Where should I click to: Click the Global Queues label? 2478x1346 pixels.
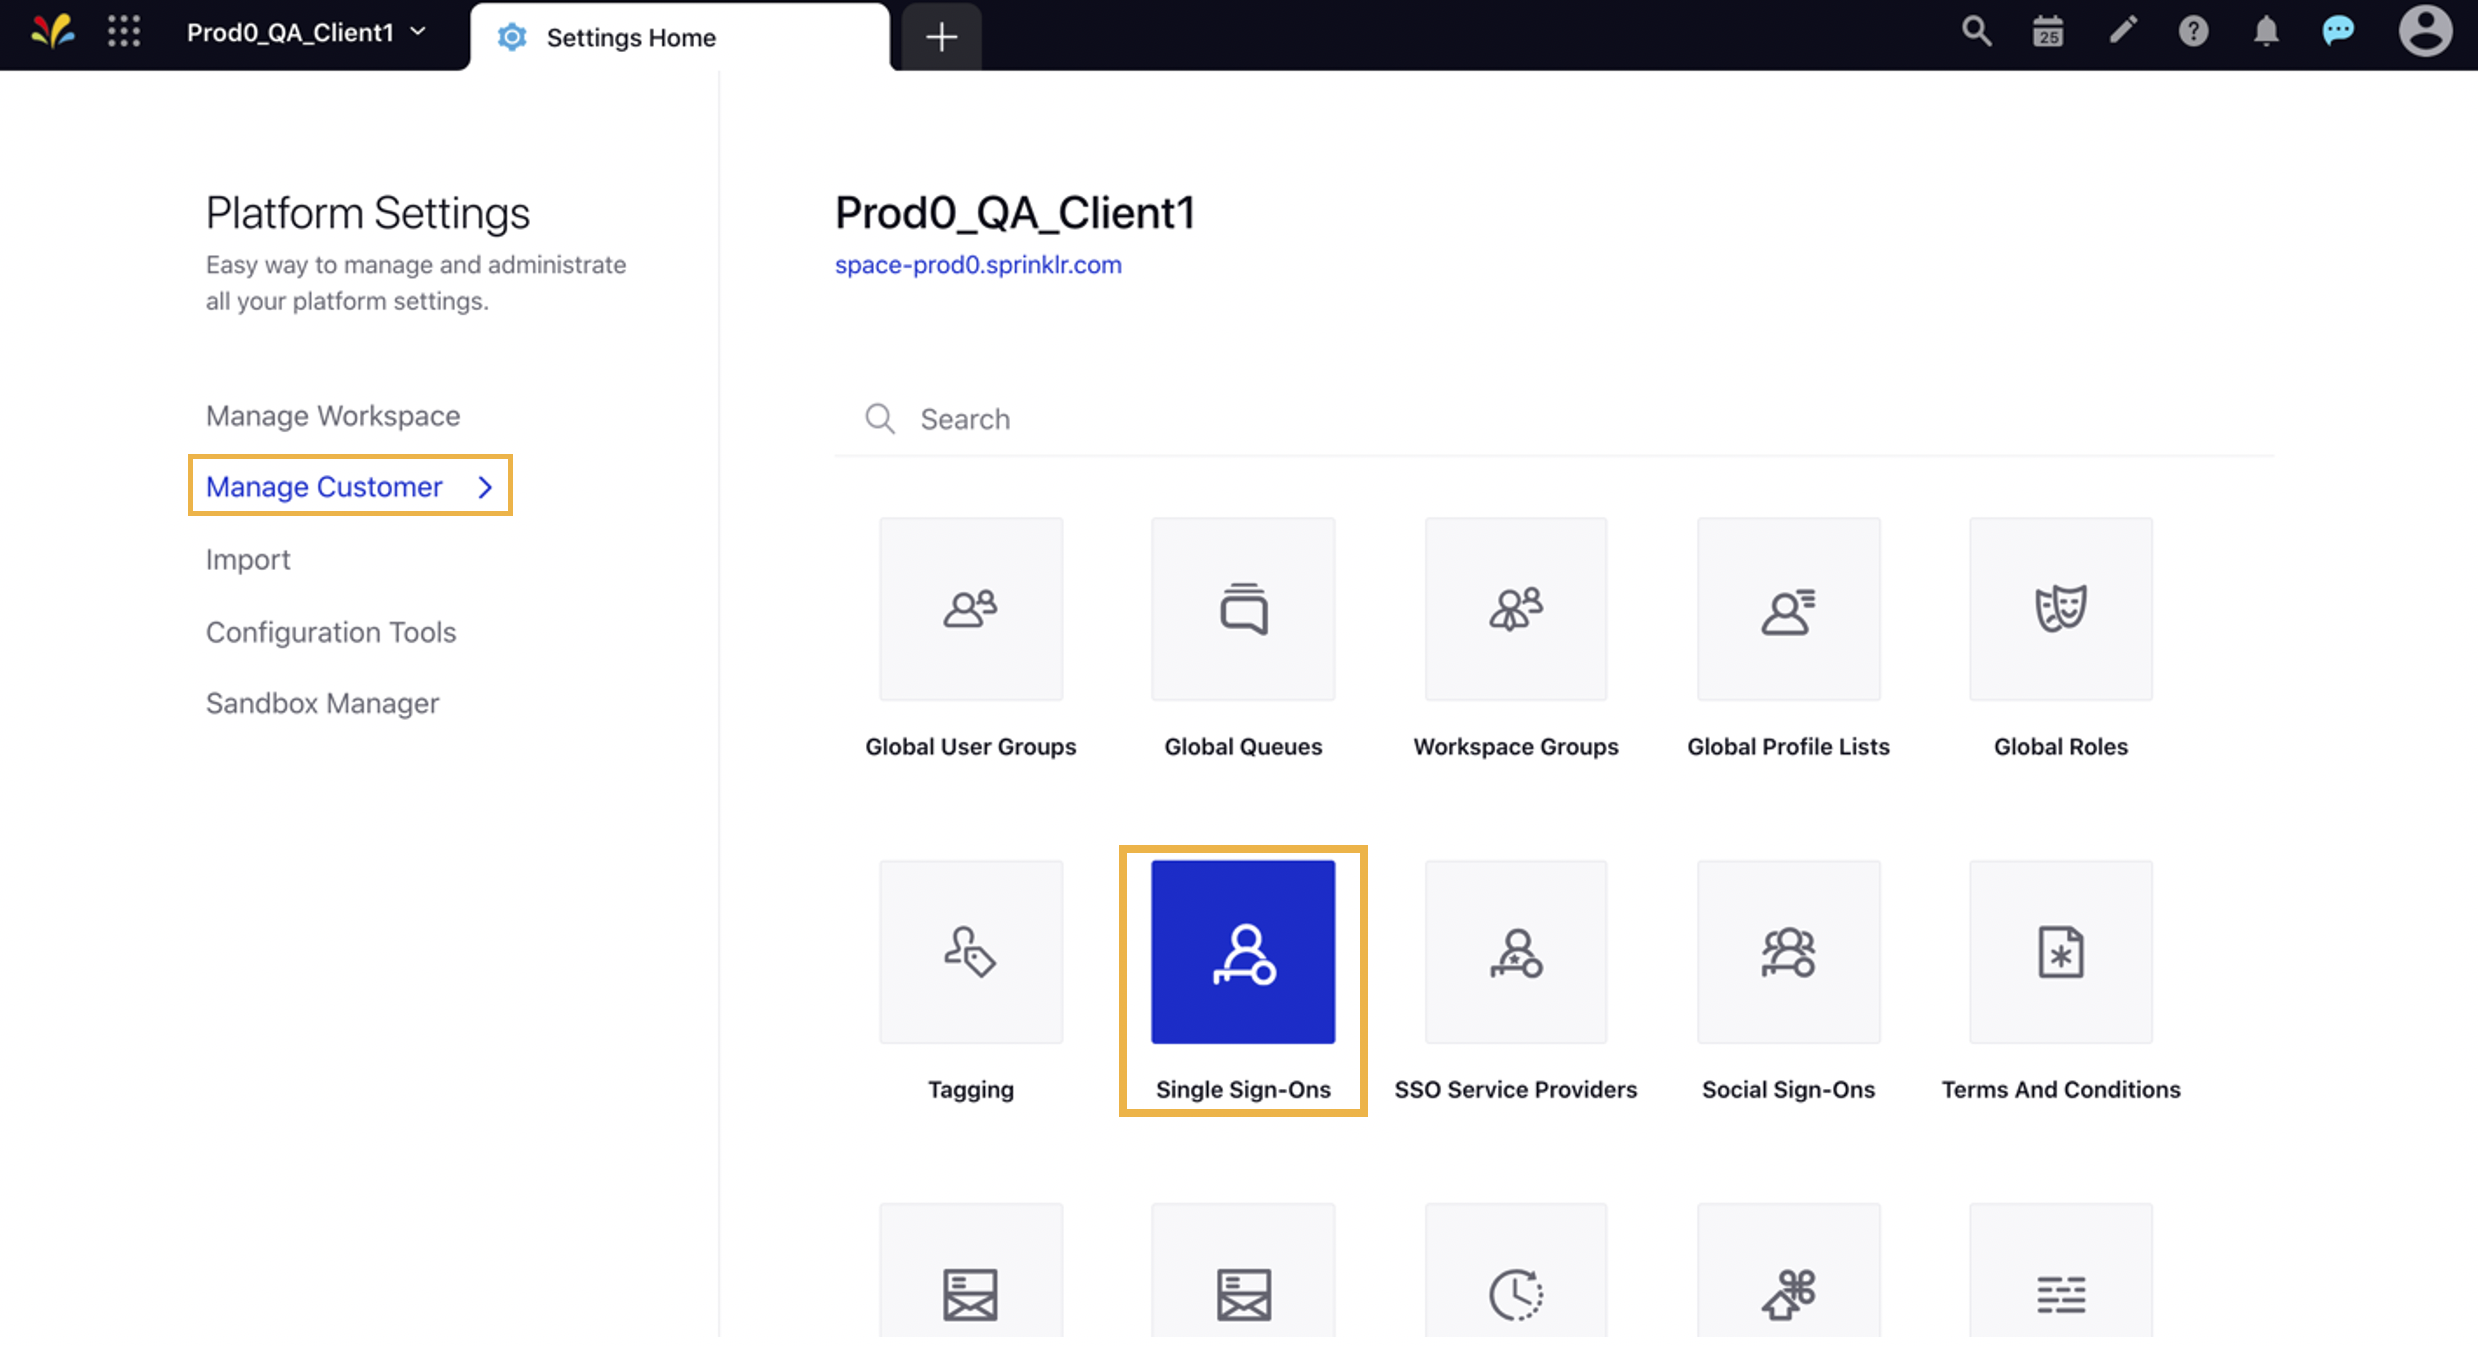pyautogui.click(x=1243, y=747)
